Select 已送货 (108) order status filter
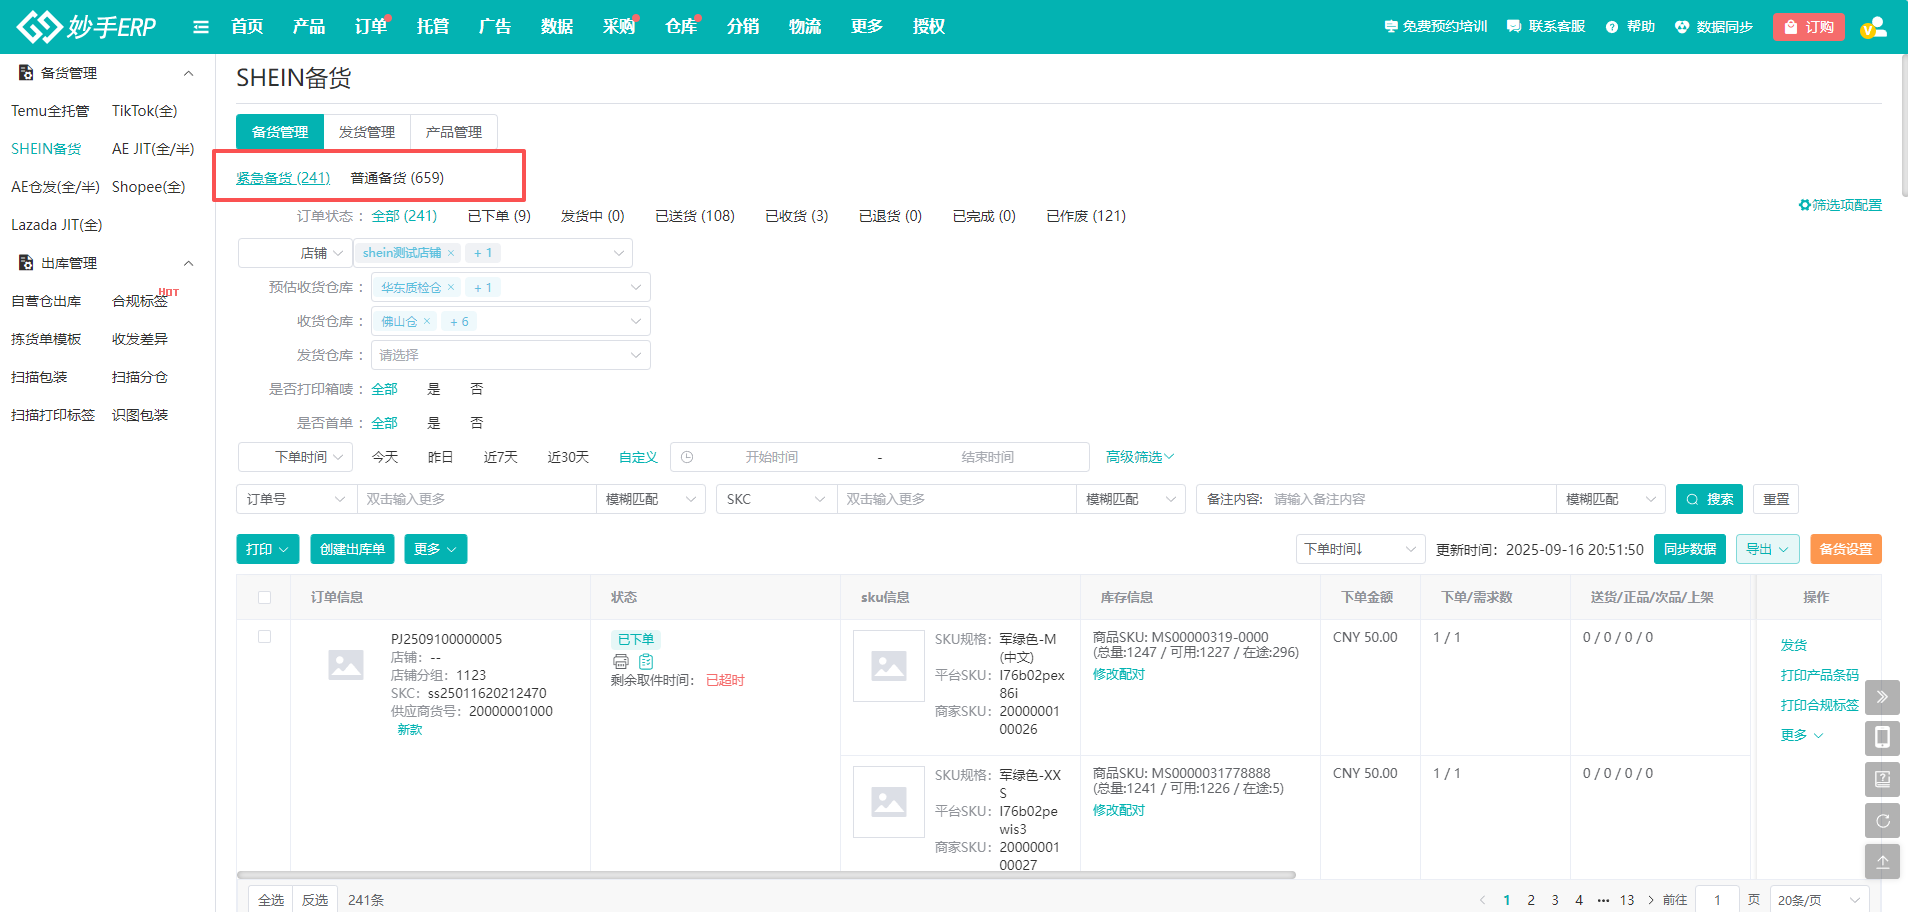Image resolution: width=1908 pixels, height=912 pixels. pyautogui.click(x=695, y=216)
